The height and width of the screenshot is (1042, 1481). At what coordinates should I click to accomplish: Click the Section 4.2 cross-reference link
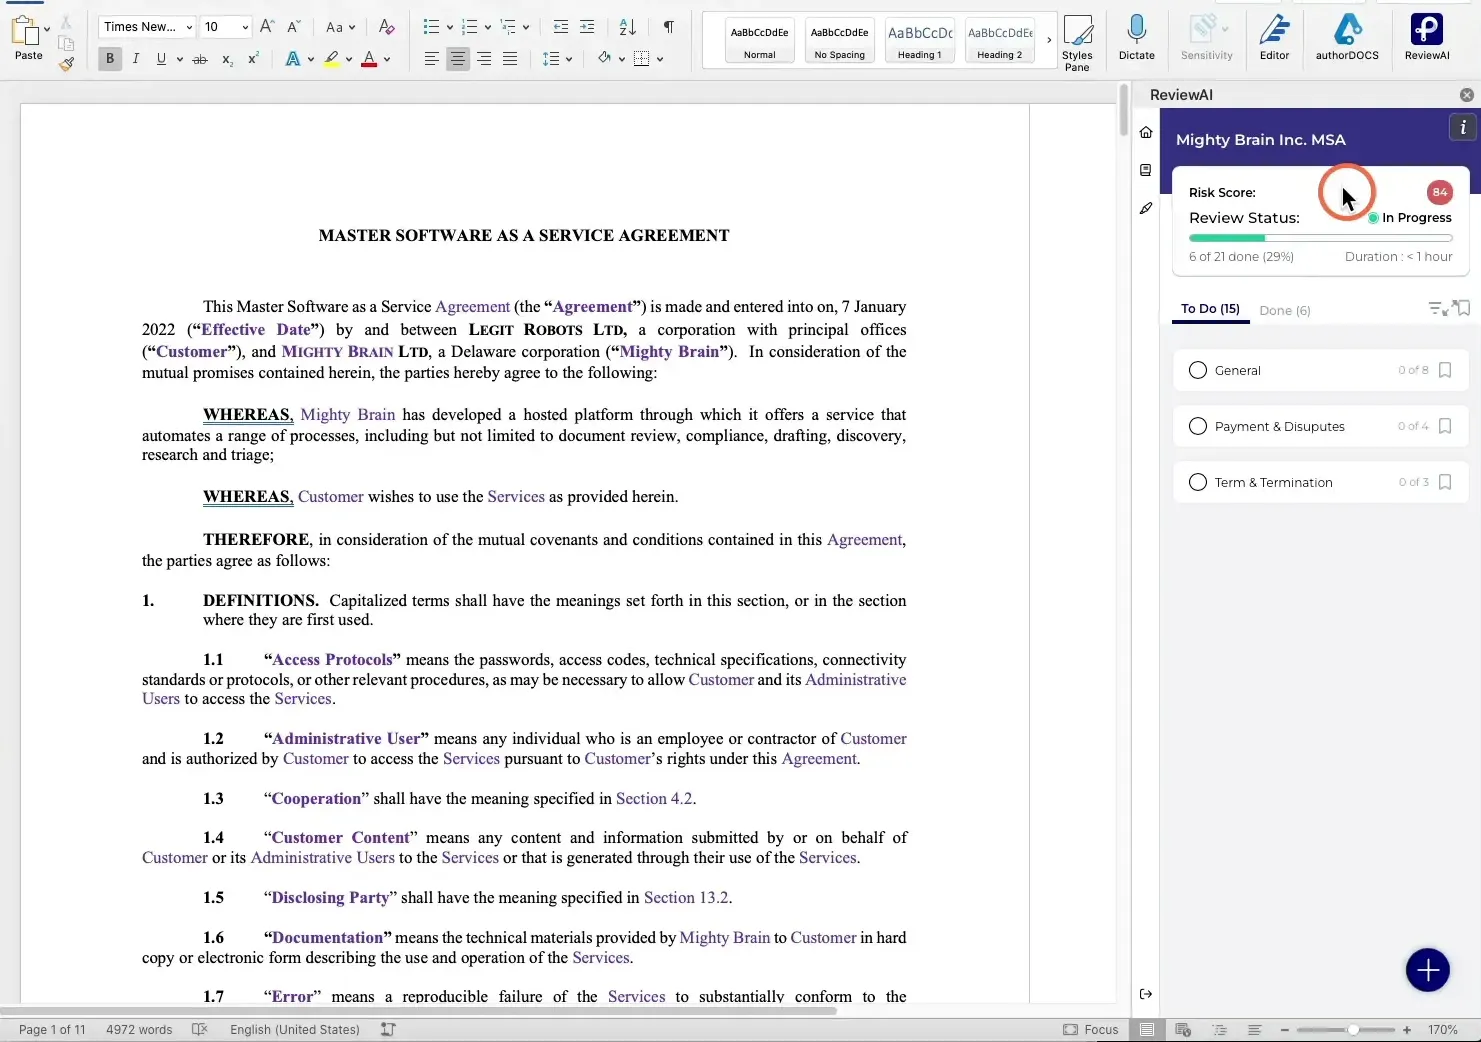[x=654, y=798]
